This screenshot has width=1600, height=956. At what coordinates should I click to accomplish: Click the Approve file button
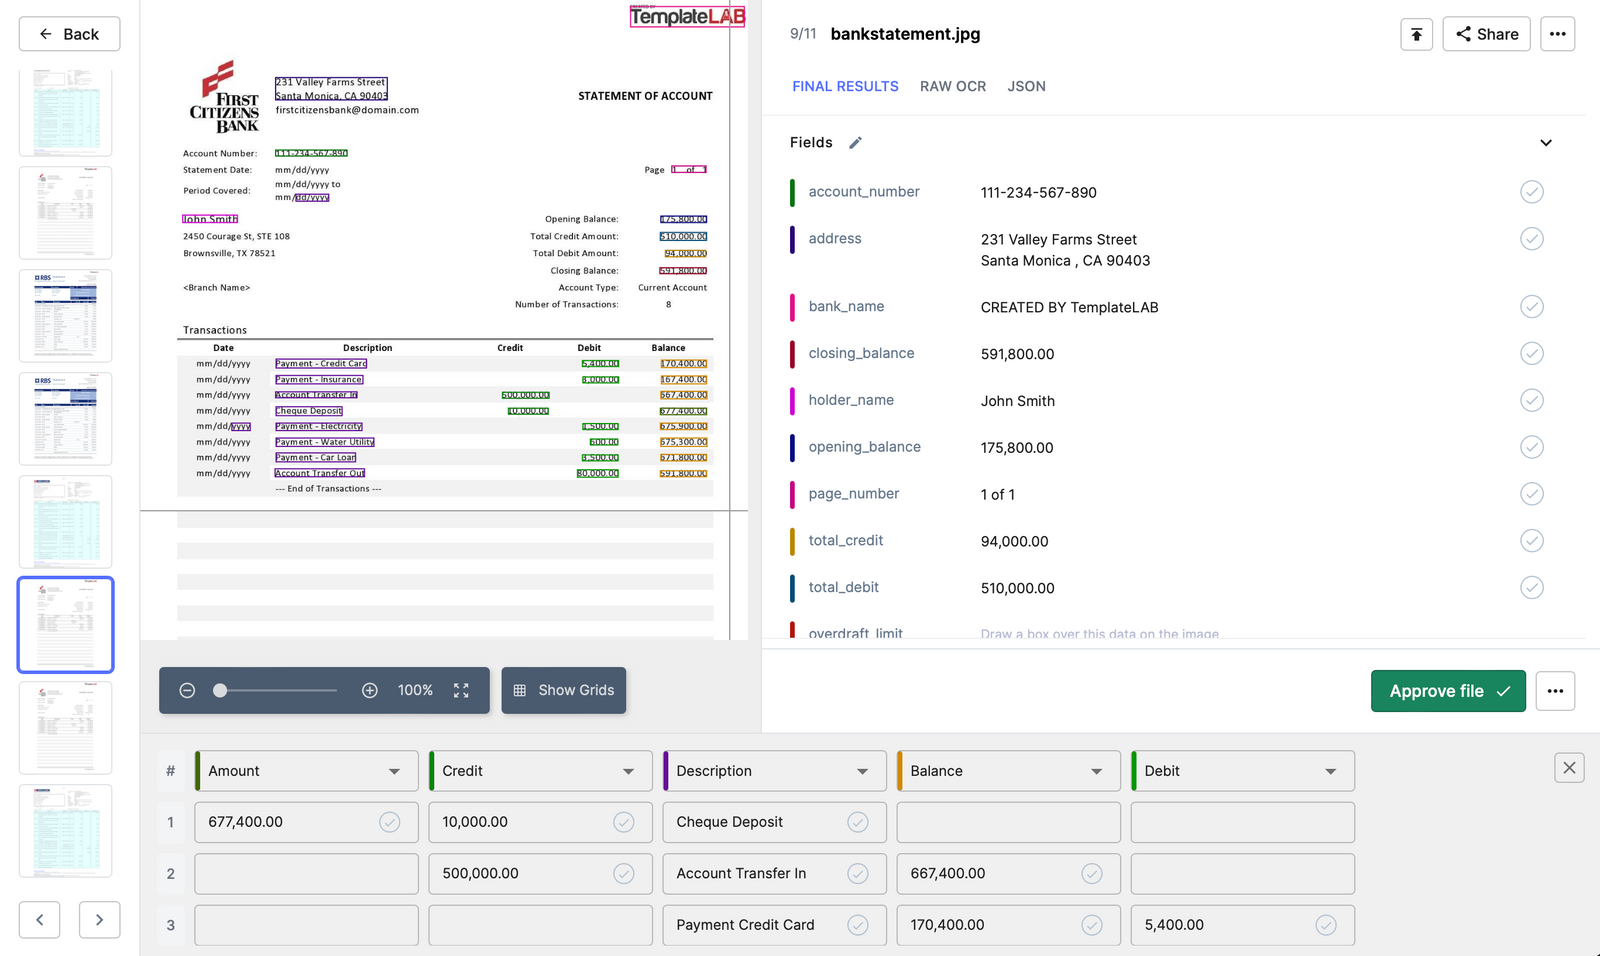point(1448,690)
